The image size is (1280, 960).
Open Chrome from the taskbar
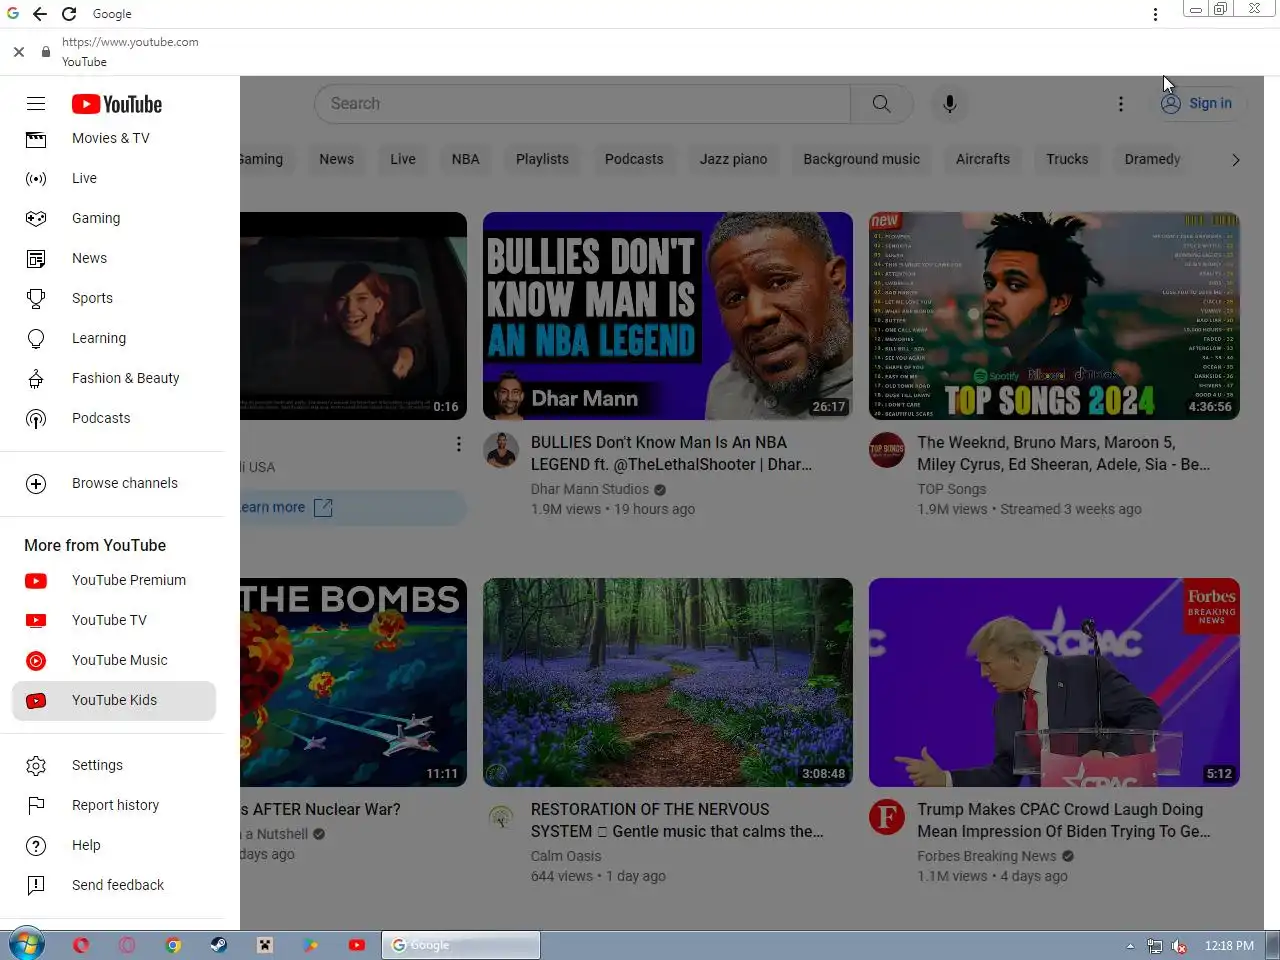pos(173,945)
